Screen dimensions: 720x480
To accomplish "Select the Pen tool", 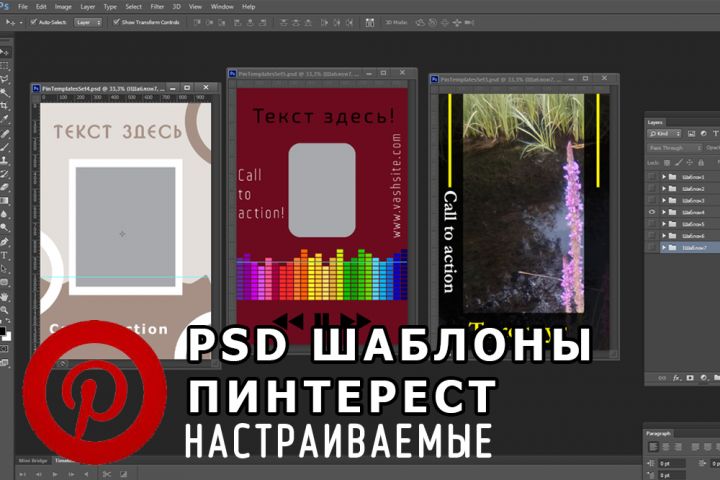I will [x=4, y=242].
